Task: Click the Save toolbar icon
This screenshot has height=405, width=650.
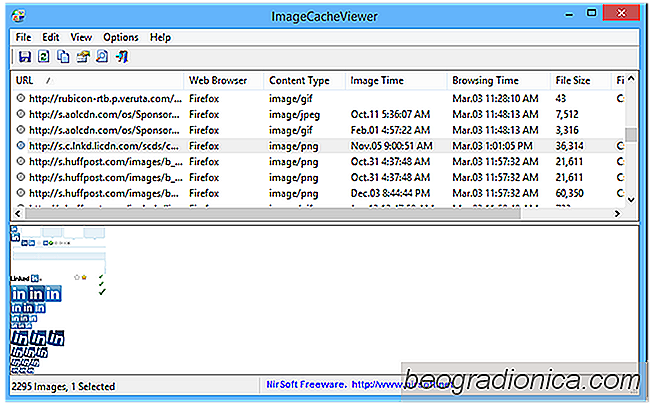Action: (23, 57)
